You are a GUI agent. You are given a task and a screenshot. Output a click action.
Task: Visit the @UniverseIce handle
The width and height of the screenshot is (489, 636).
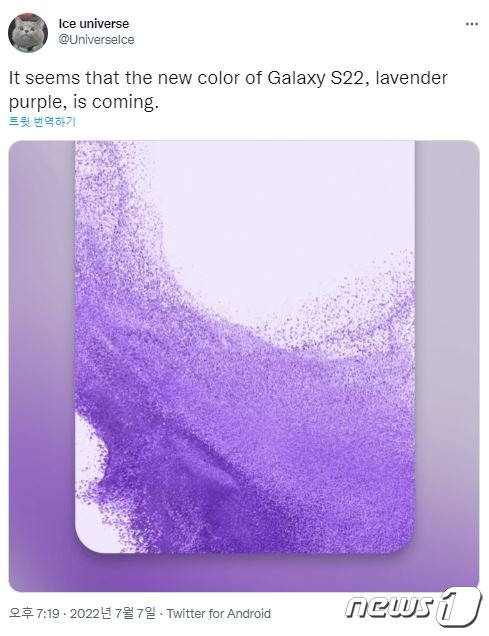coord(96,40)
